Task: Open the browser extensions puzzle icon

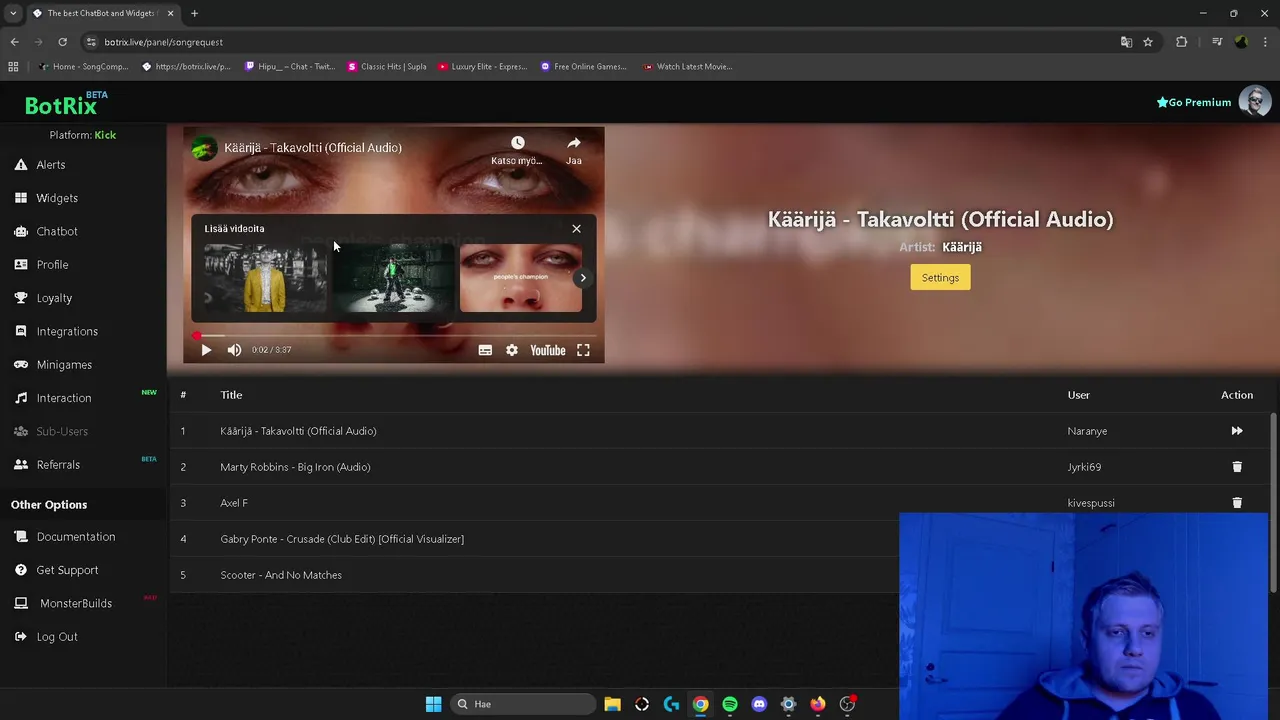Action: (x=1182, y=42)
